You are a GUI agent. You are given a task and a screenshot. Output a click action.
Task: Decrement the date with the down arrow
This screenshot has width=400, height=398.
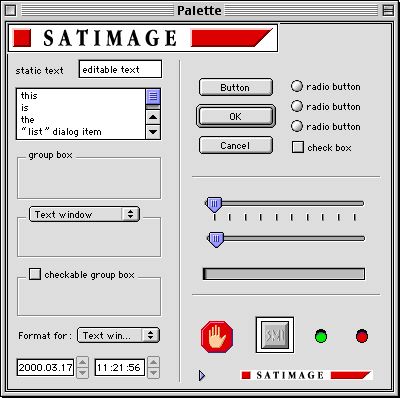tap(82, 373)
